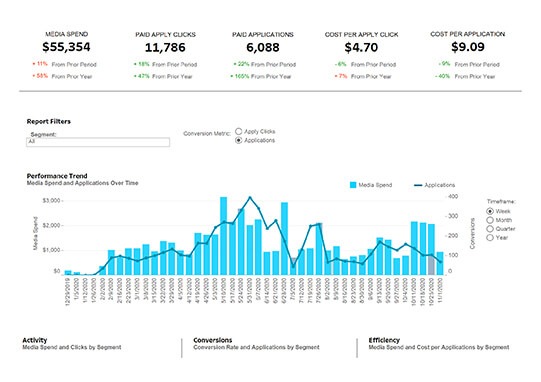Open the Efficiency section

click(x=384, y=340)
